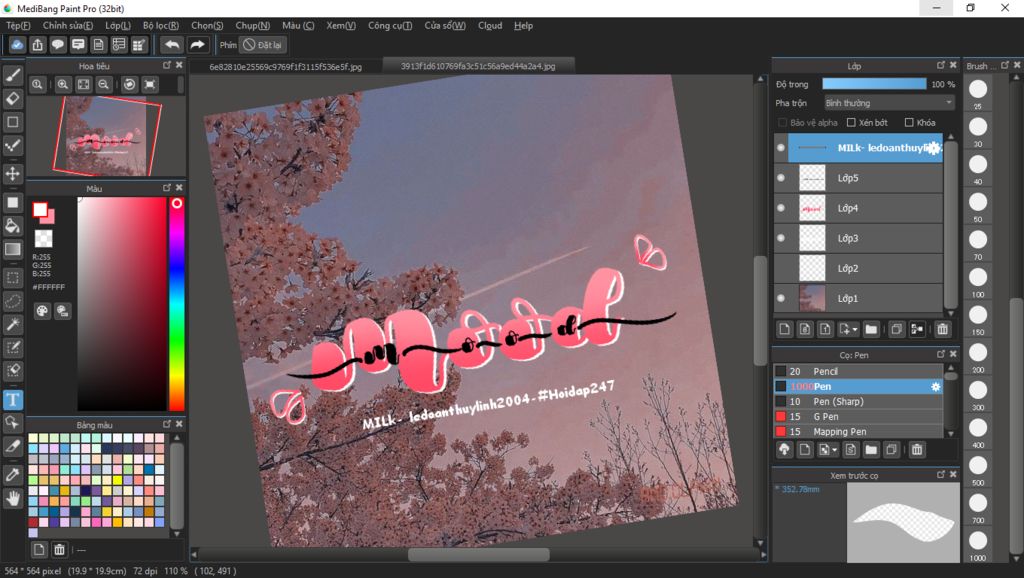This screenshot has height=578, width=1024.
Task: Select the Magic Wand tool
Action: pos(12,324)
